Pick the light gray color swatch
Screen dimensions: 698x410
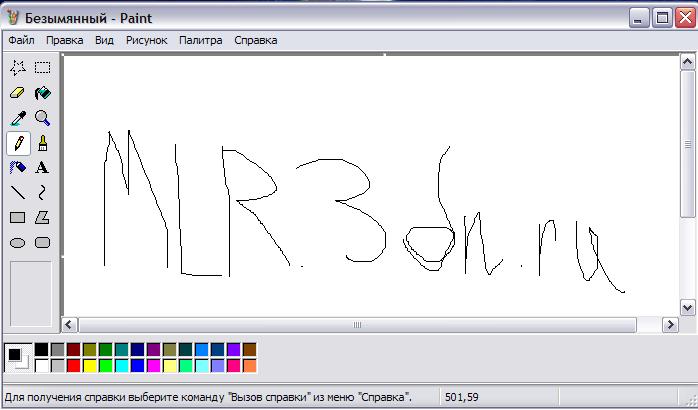[x=57, y=365]
